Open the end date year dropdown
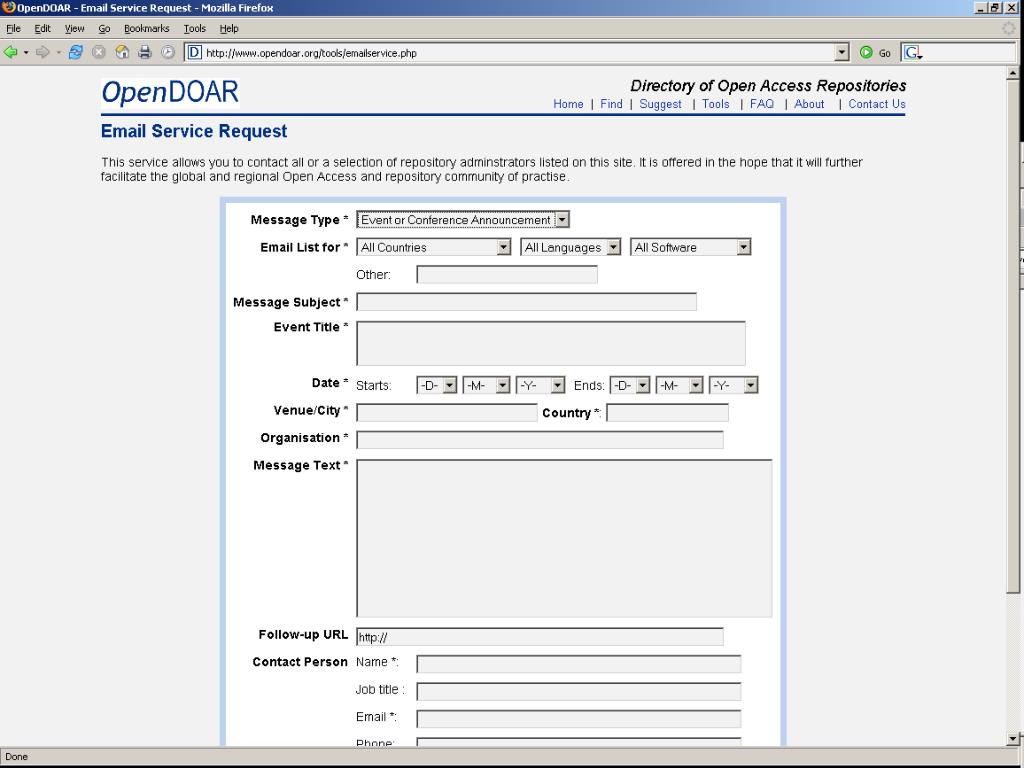The image size is (1024, 768). tap(733, 385)
